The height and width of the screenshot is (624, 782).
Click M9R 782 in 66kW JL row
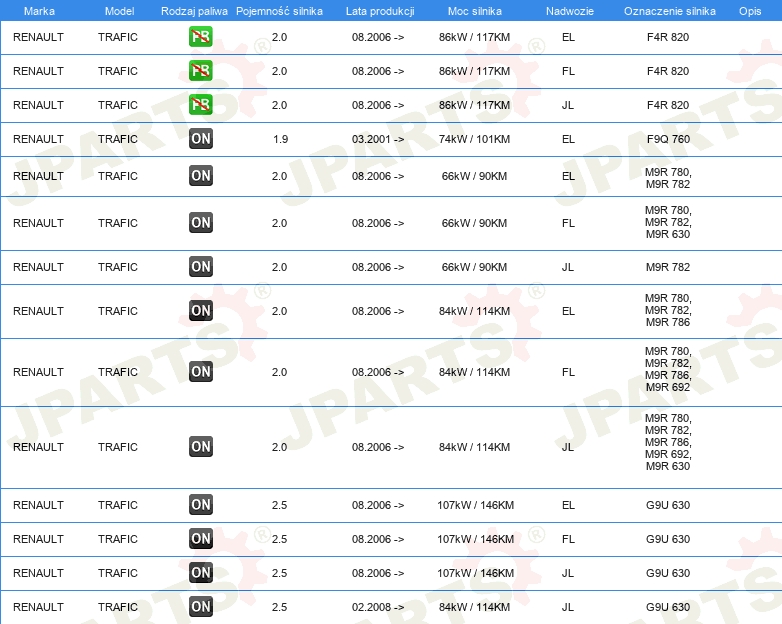click(x=668, y=267)
